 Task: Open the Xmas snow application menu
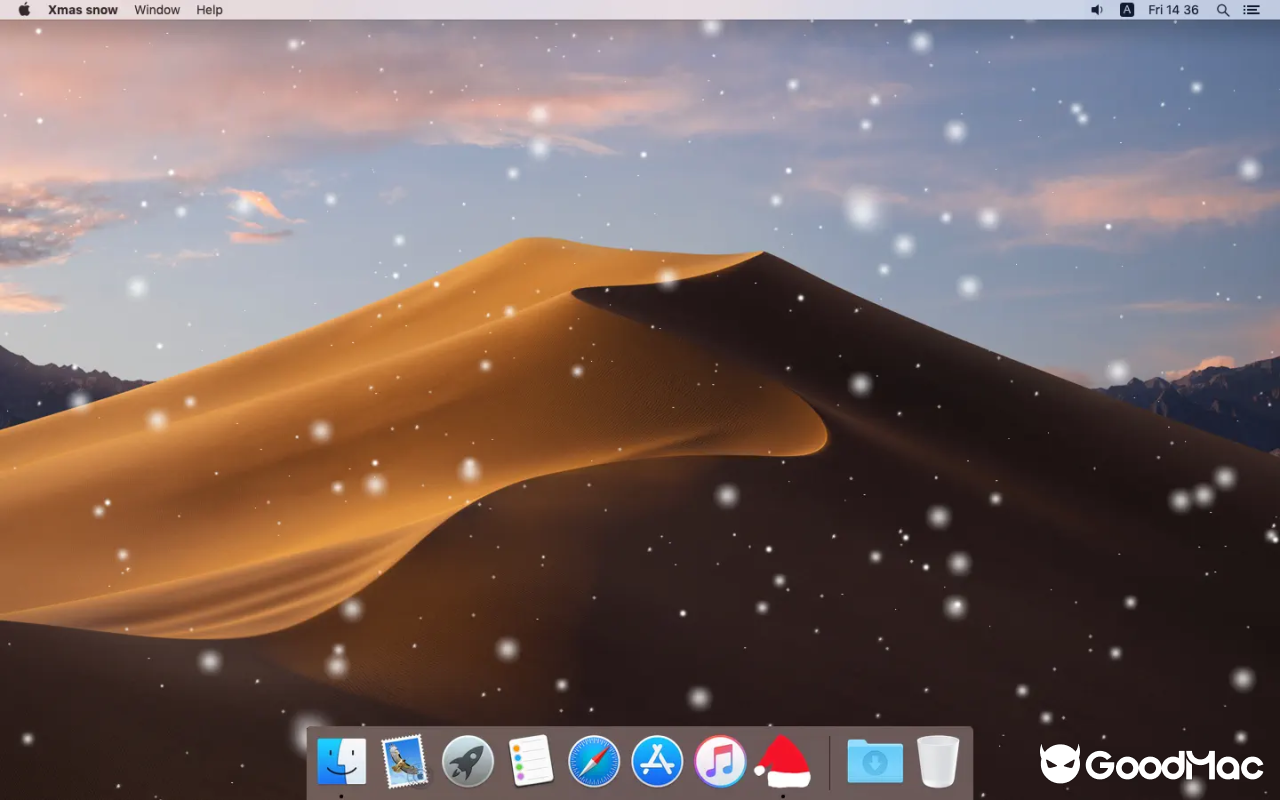tap(82, 10)
